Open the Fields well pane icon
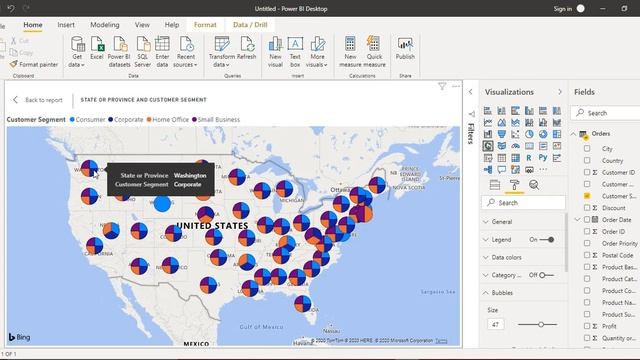 pyautogui.click(x=495, y=185)
